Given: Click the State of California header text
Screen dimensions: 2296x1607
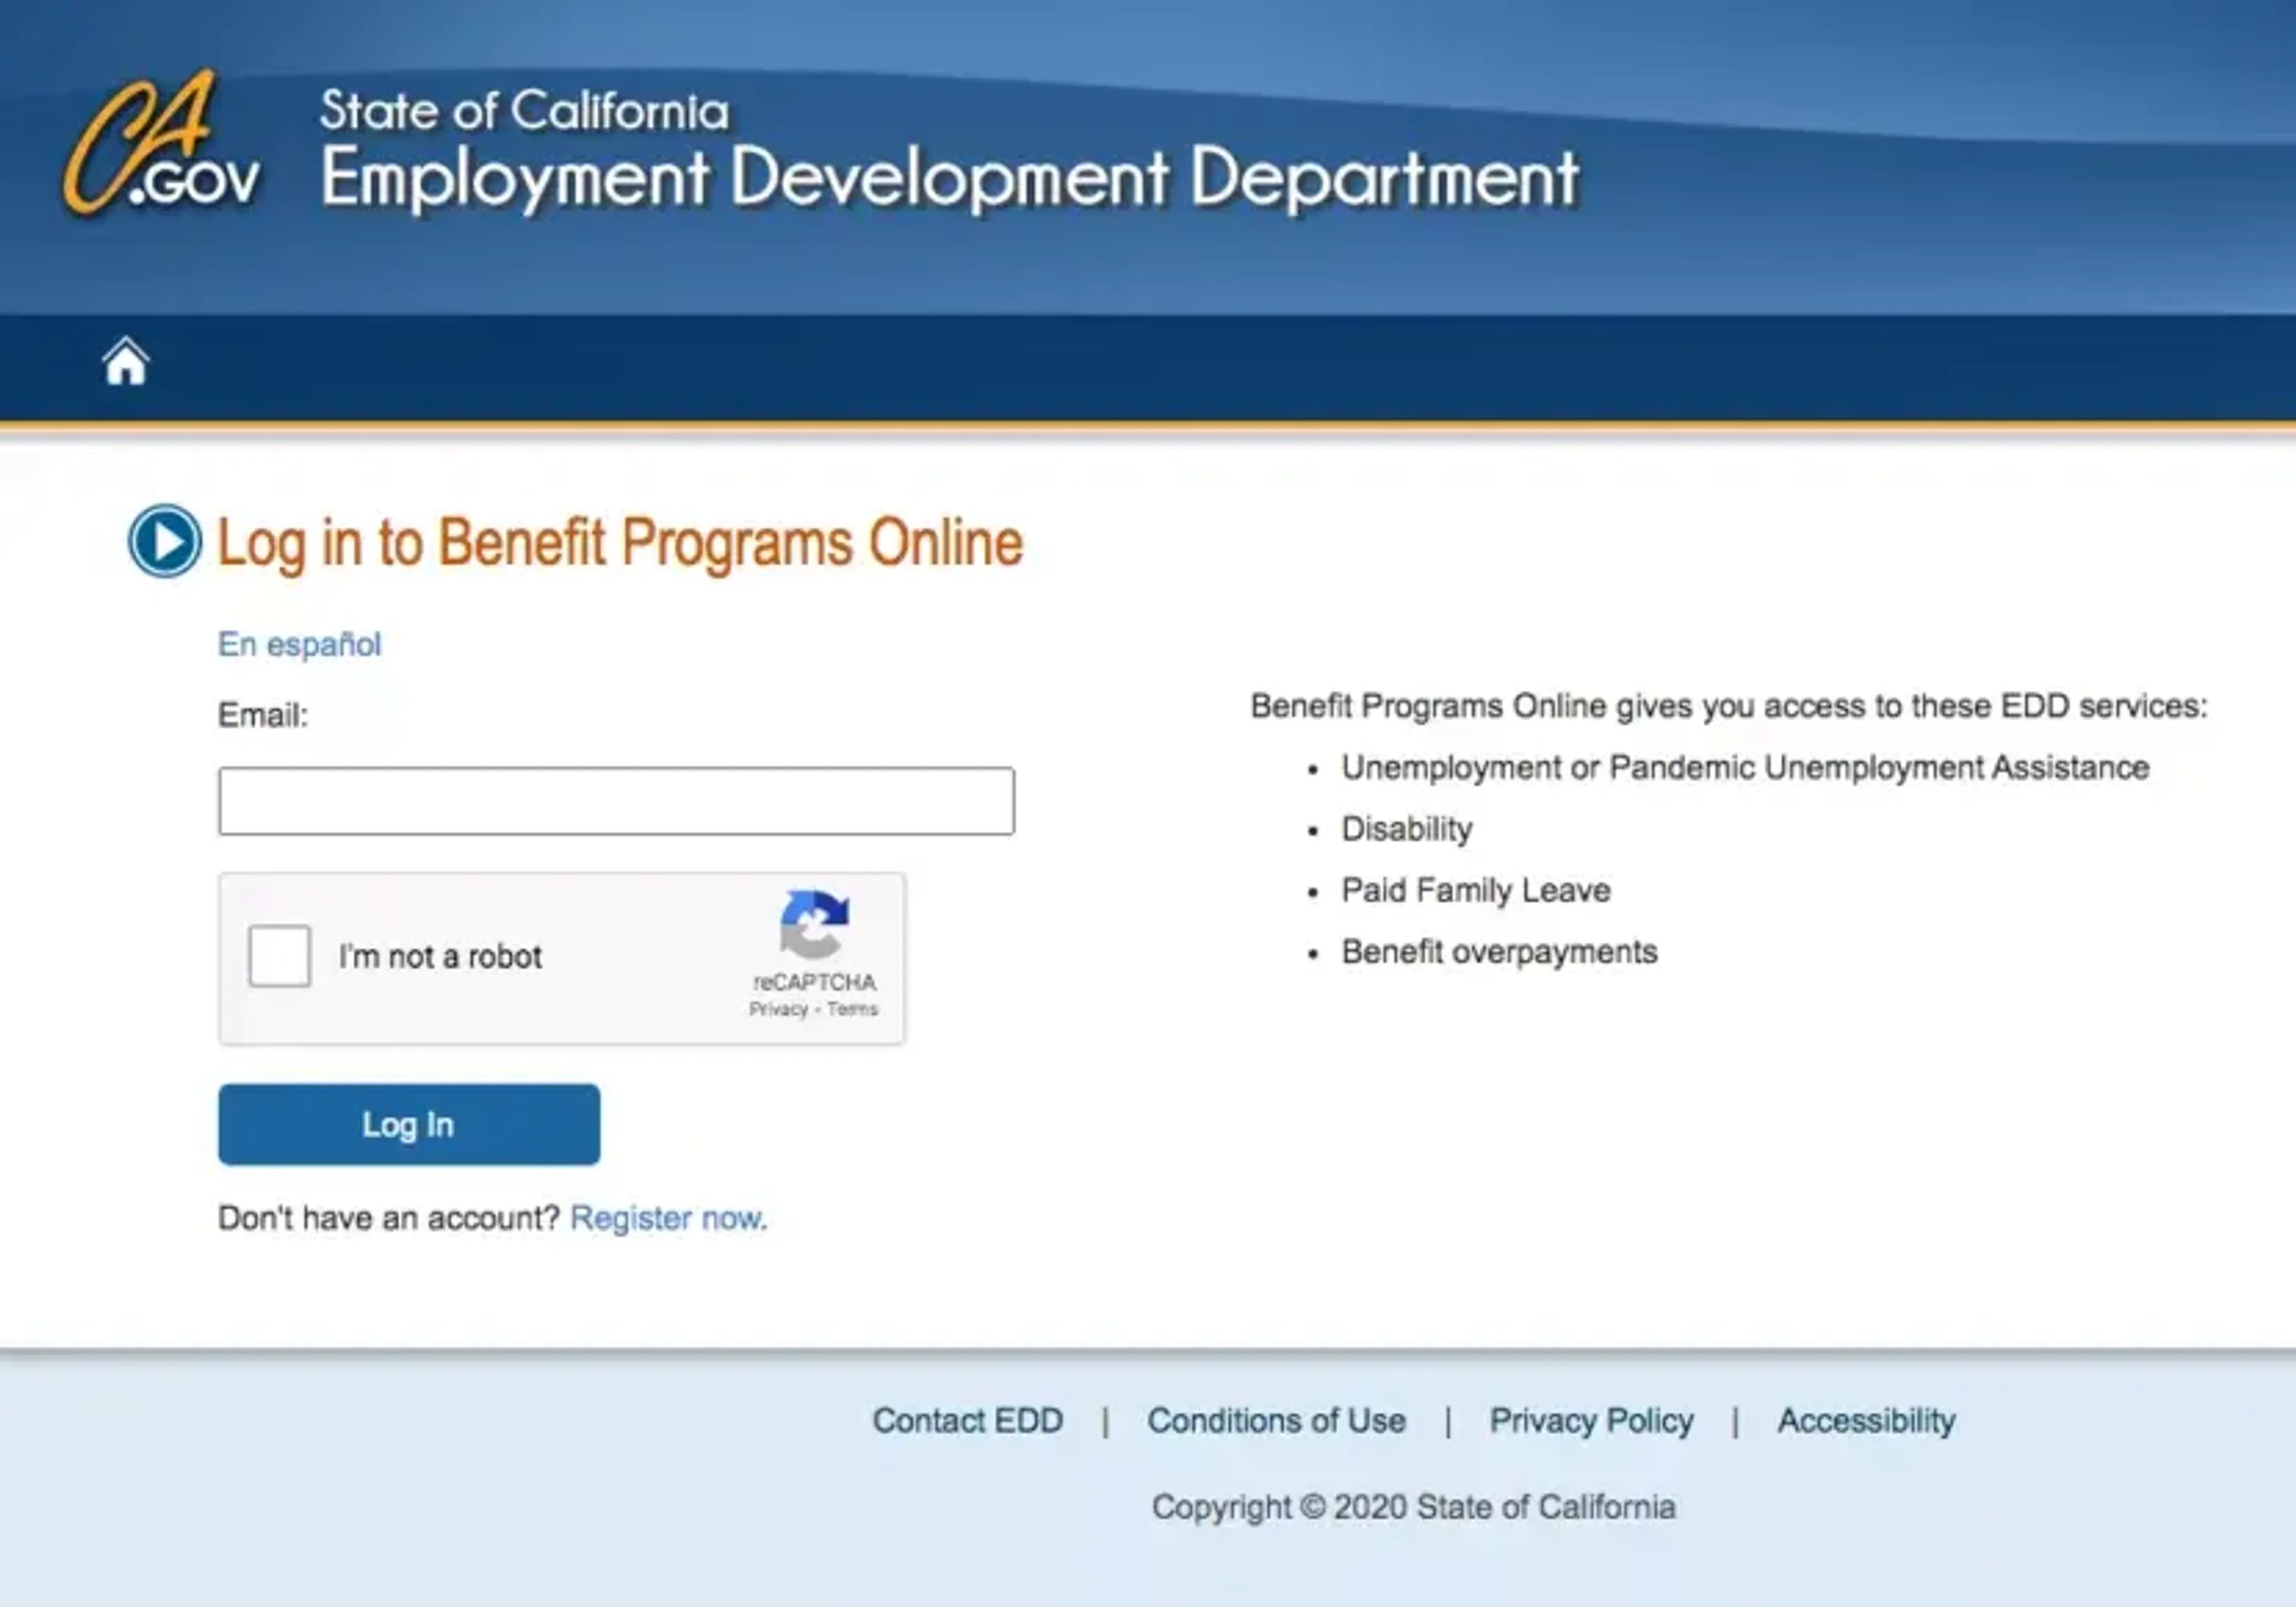Looking at the screenshot, I should click(525, 110).
